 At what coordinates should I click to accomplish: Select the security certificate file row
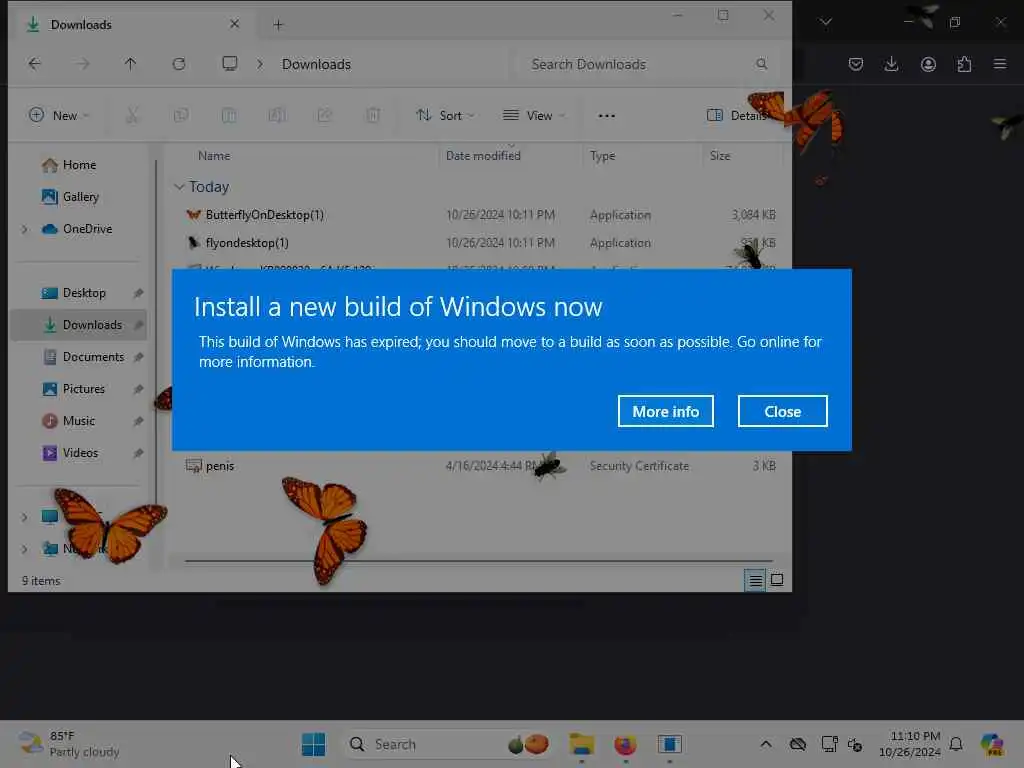[x=481, y=466]
